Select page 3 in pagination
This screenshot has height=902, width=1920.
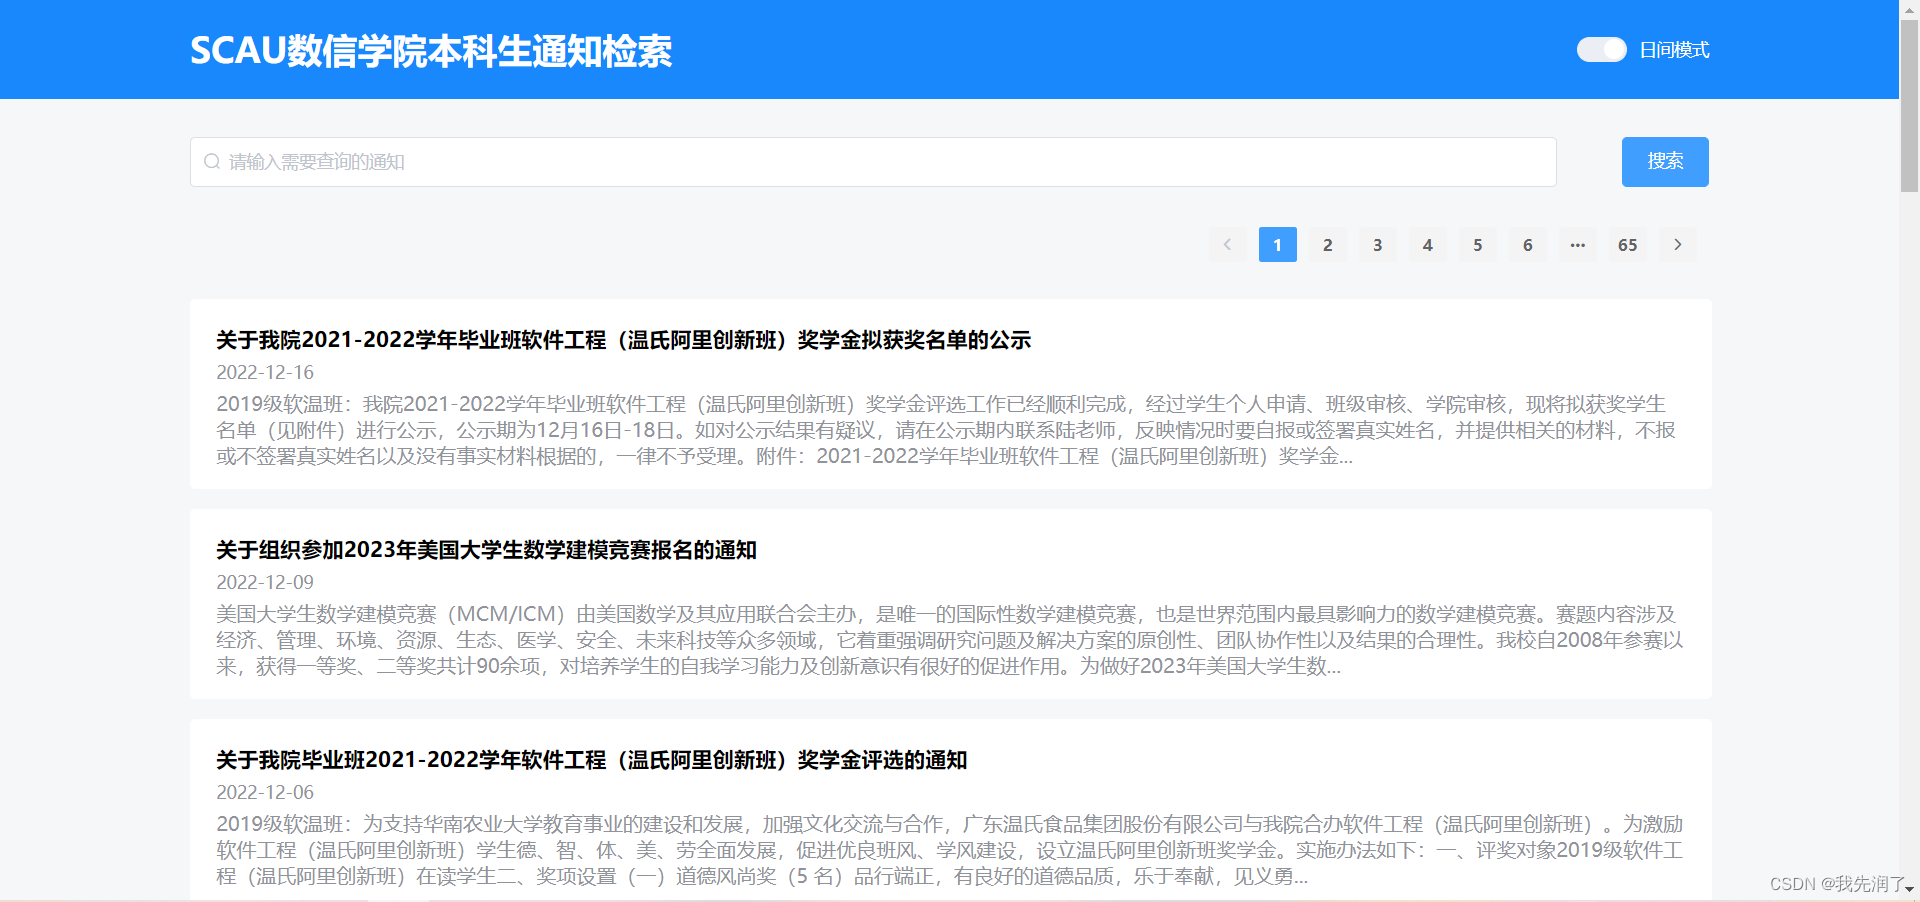[1378, 245]
